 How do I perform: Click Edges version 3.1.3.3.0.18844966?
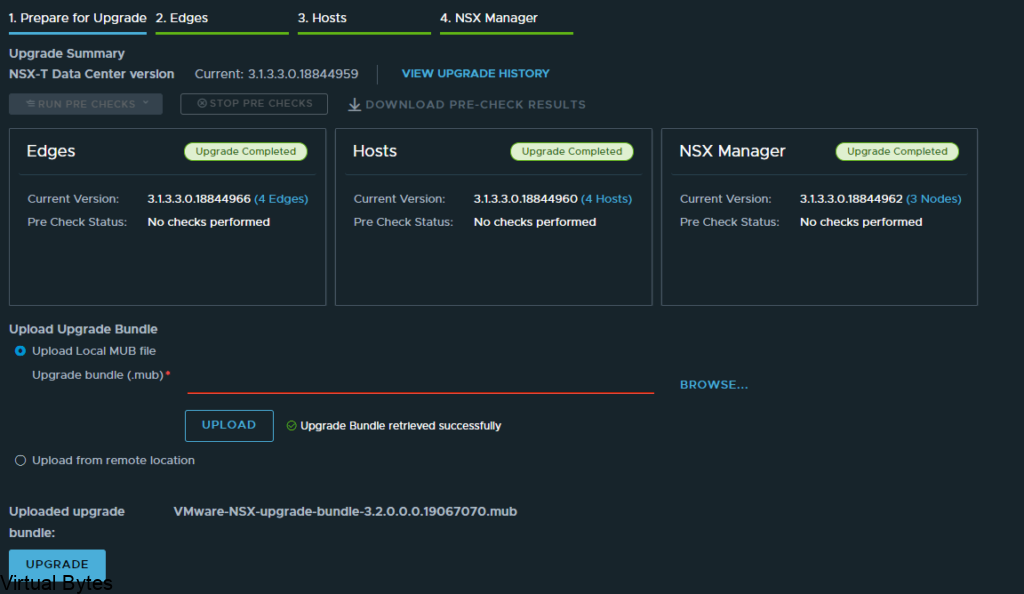[199, 199]
